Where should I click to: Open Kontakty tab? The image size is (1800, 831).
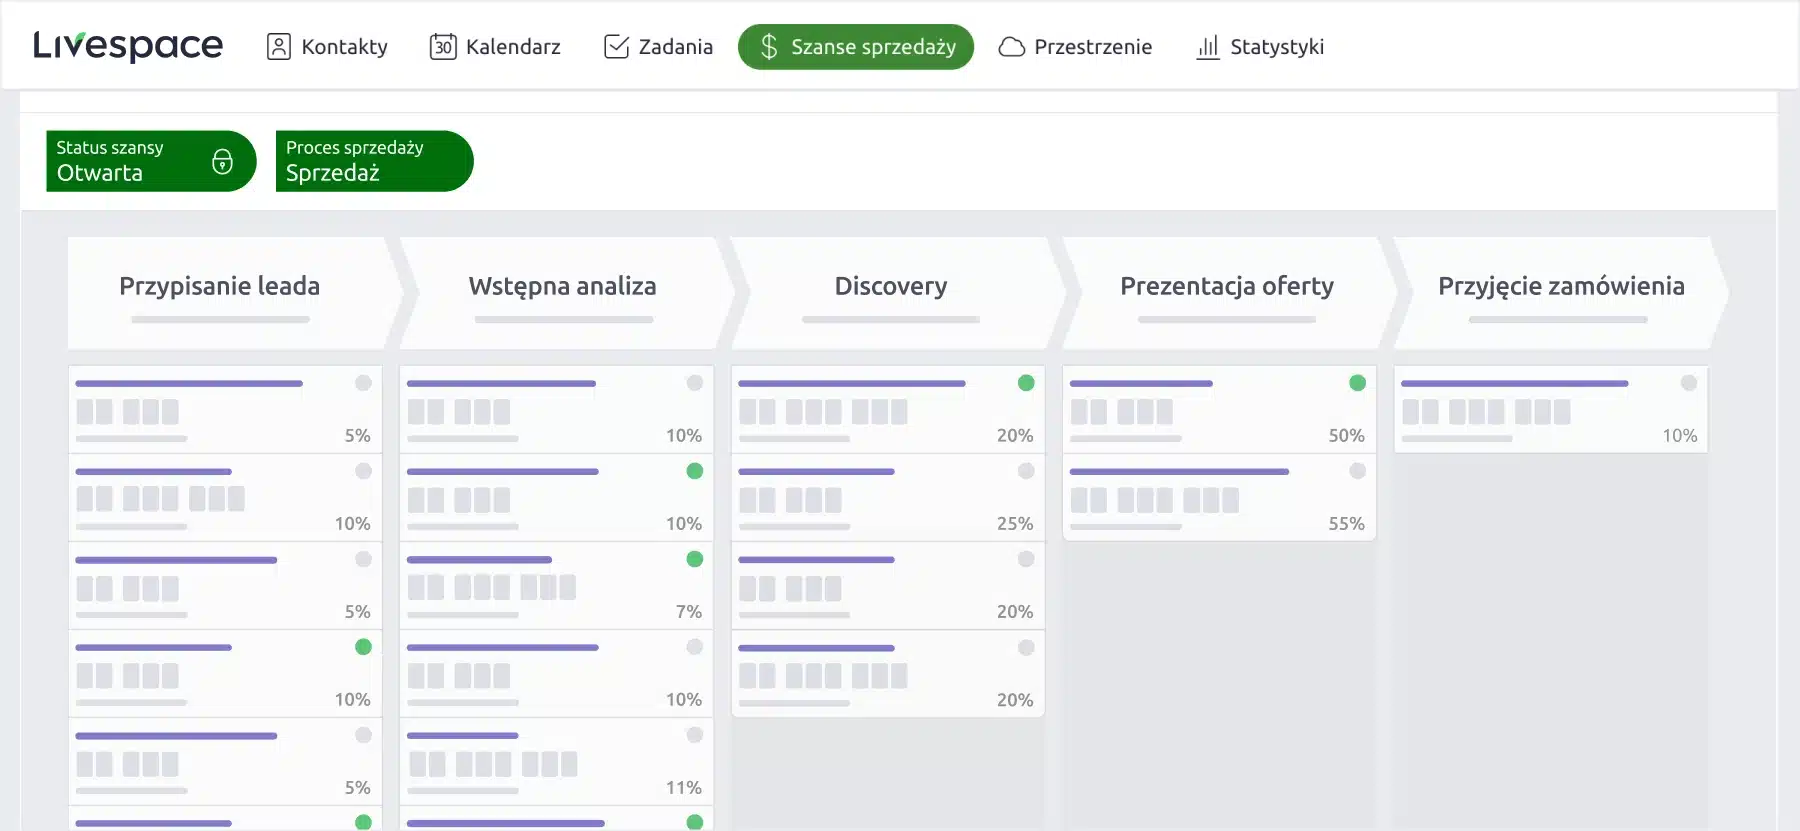[327, 47]
